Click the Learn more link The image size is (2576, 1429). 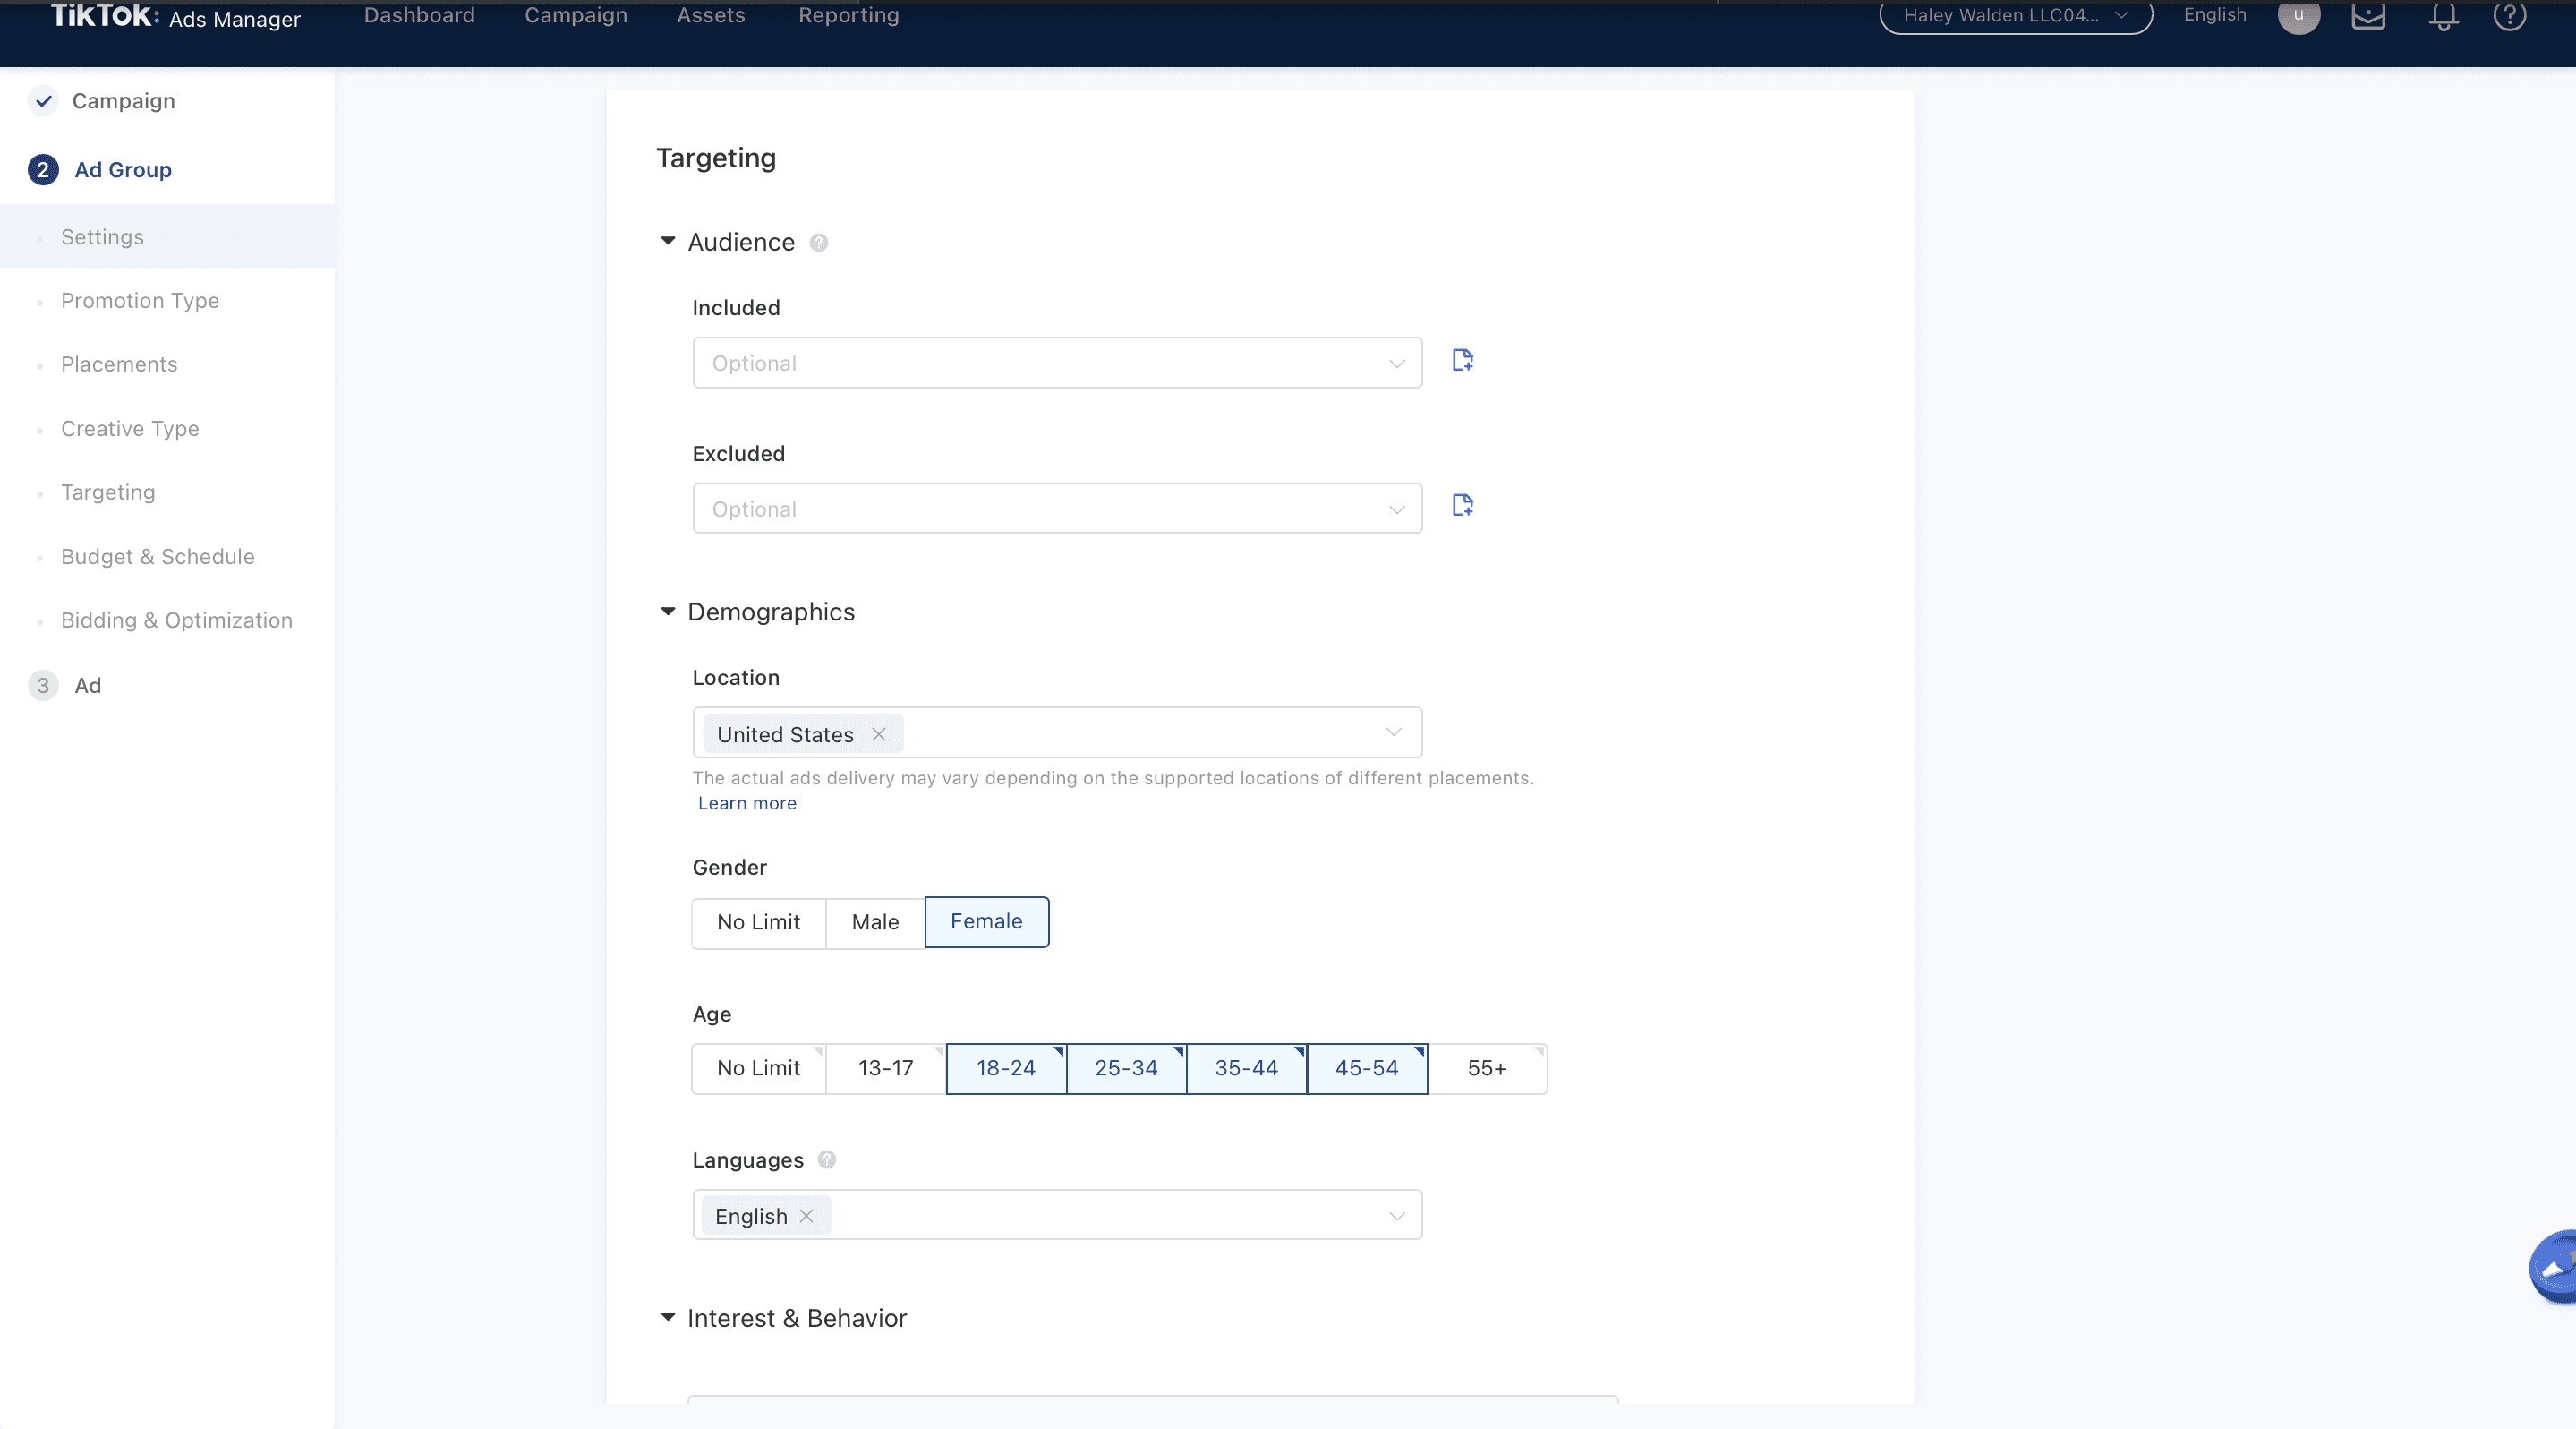[x=747, y=803]
